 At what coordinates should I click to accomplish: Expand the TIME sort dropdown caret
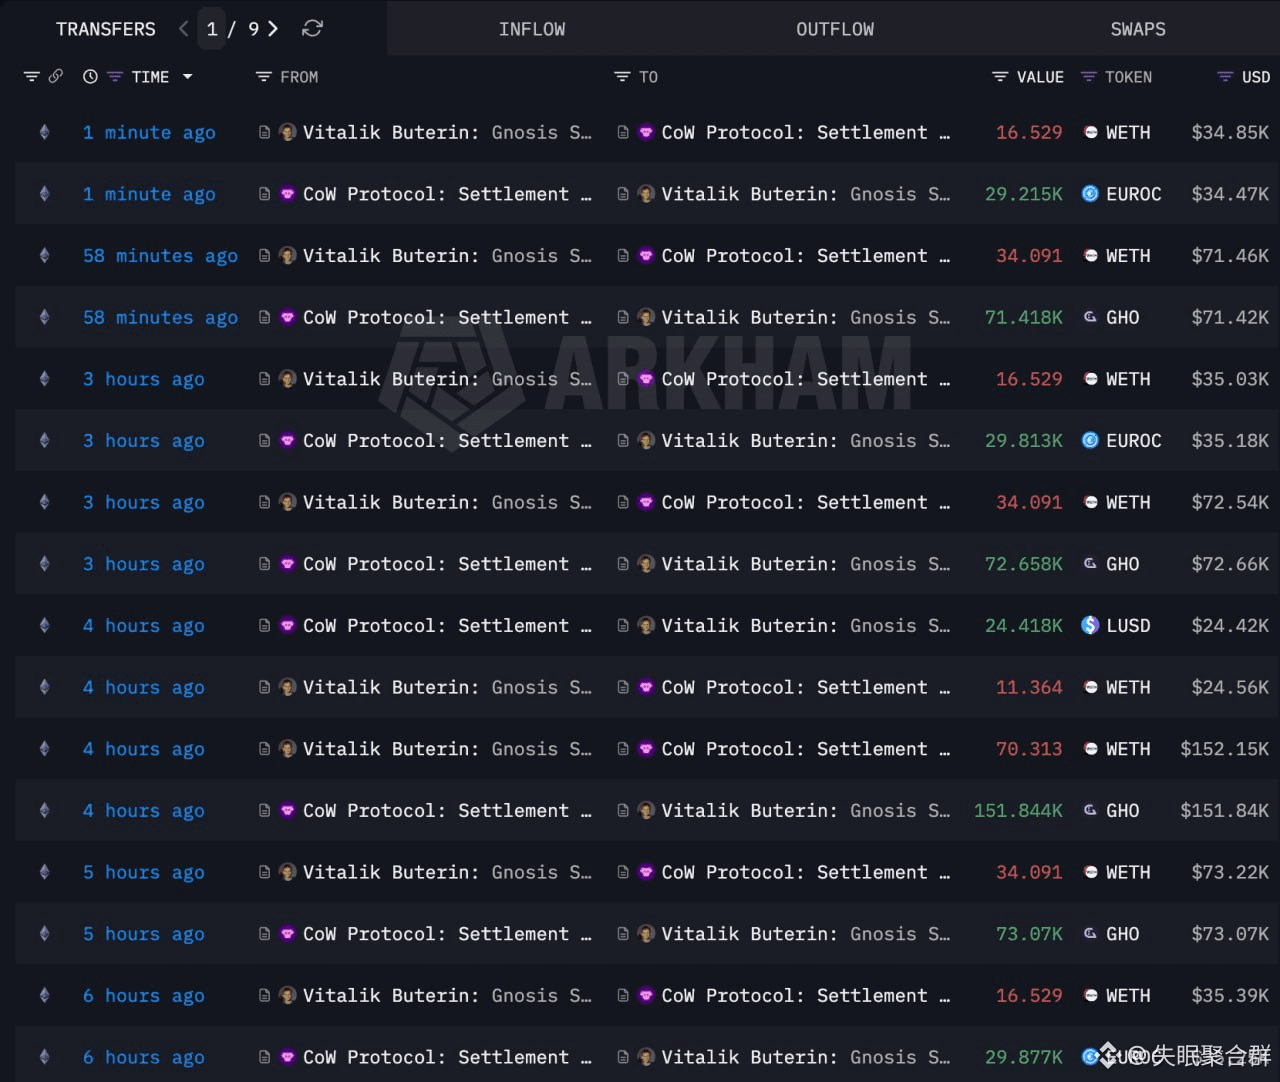187,77
